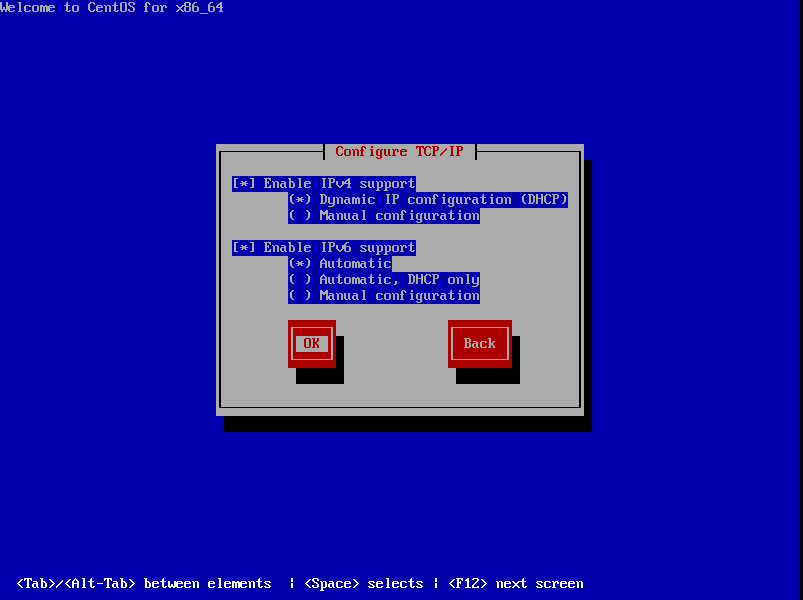Toggle the Enable IPv4 support checkbox
The image size is (803, 600).
323,184
